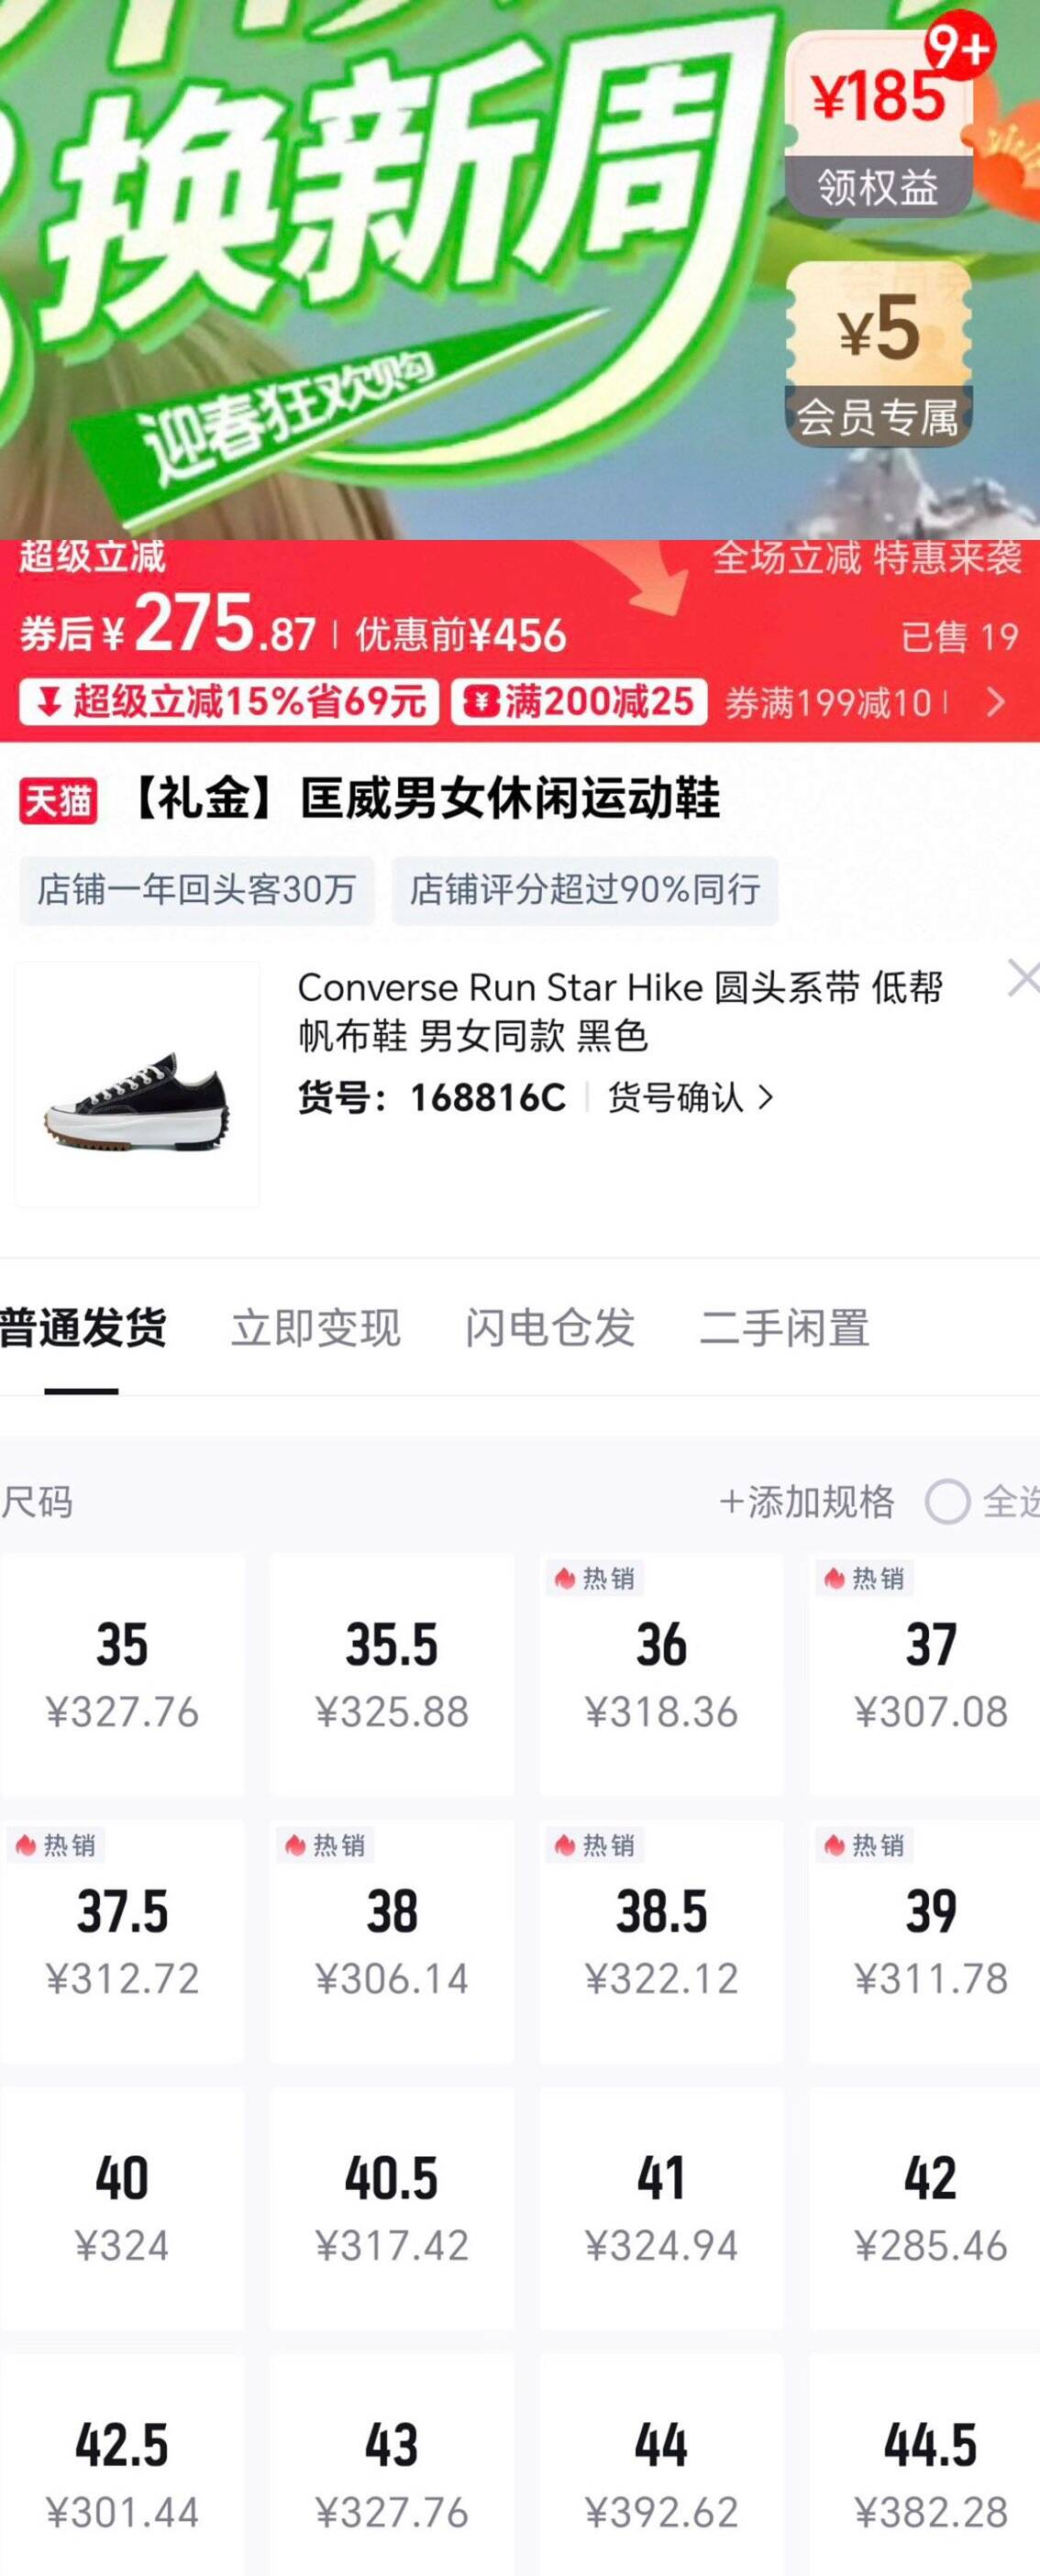Select size 37.5 hot-selling option
This screenshot has width=1040, height=2576.
coord(122,1940)
